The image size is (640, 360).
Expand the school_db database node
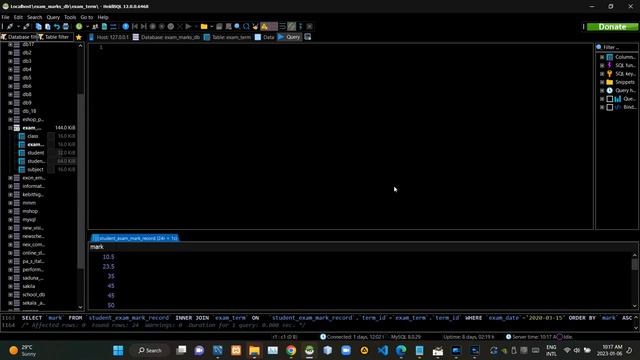tap(10, 294)
